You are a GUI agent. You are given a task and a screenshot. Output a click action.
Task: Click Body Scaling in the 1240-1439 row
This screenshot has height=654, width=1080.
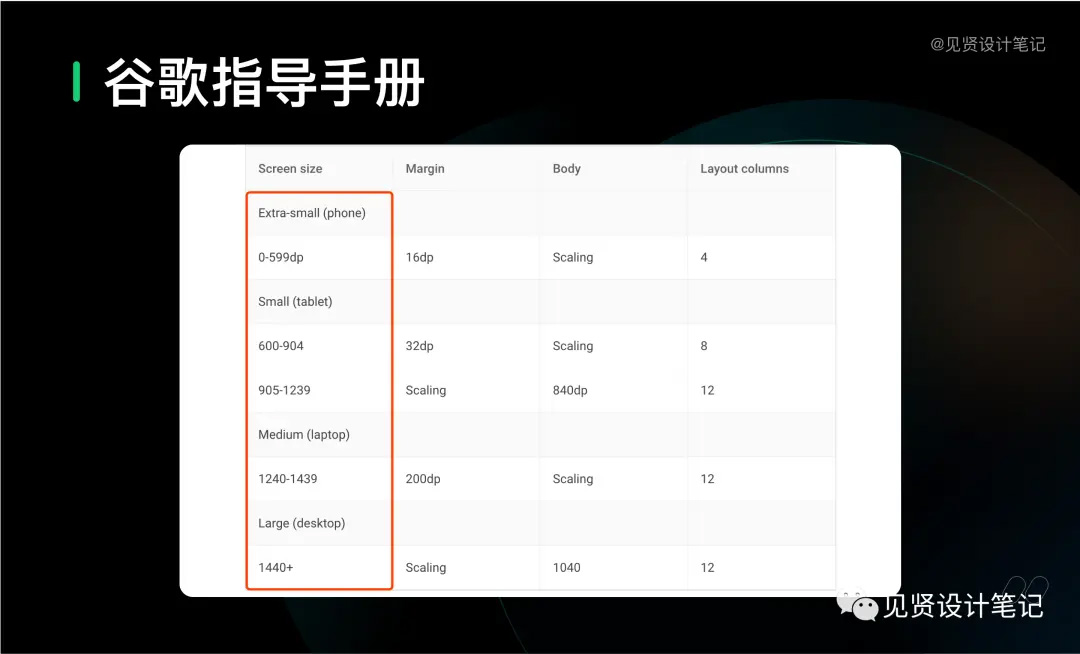click(573, 478)
